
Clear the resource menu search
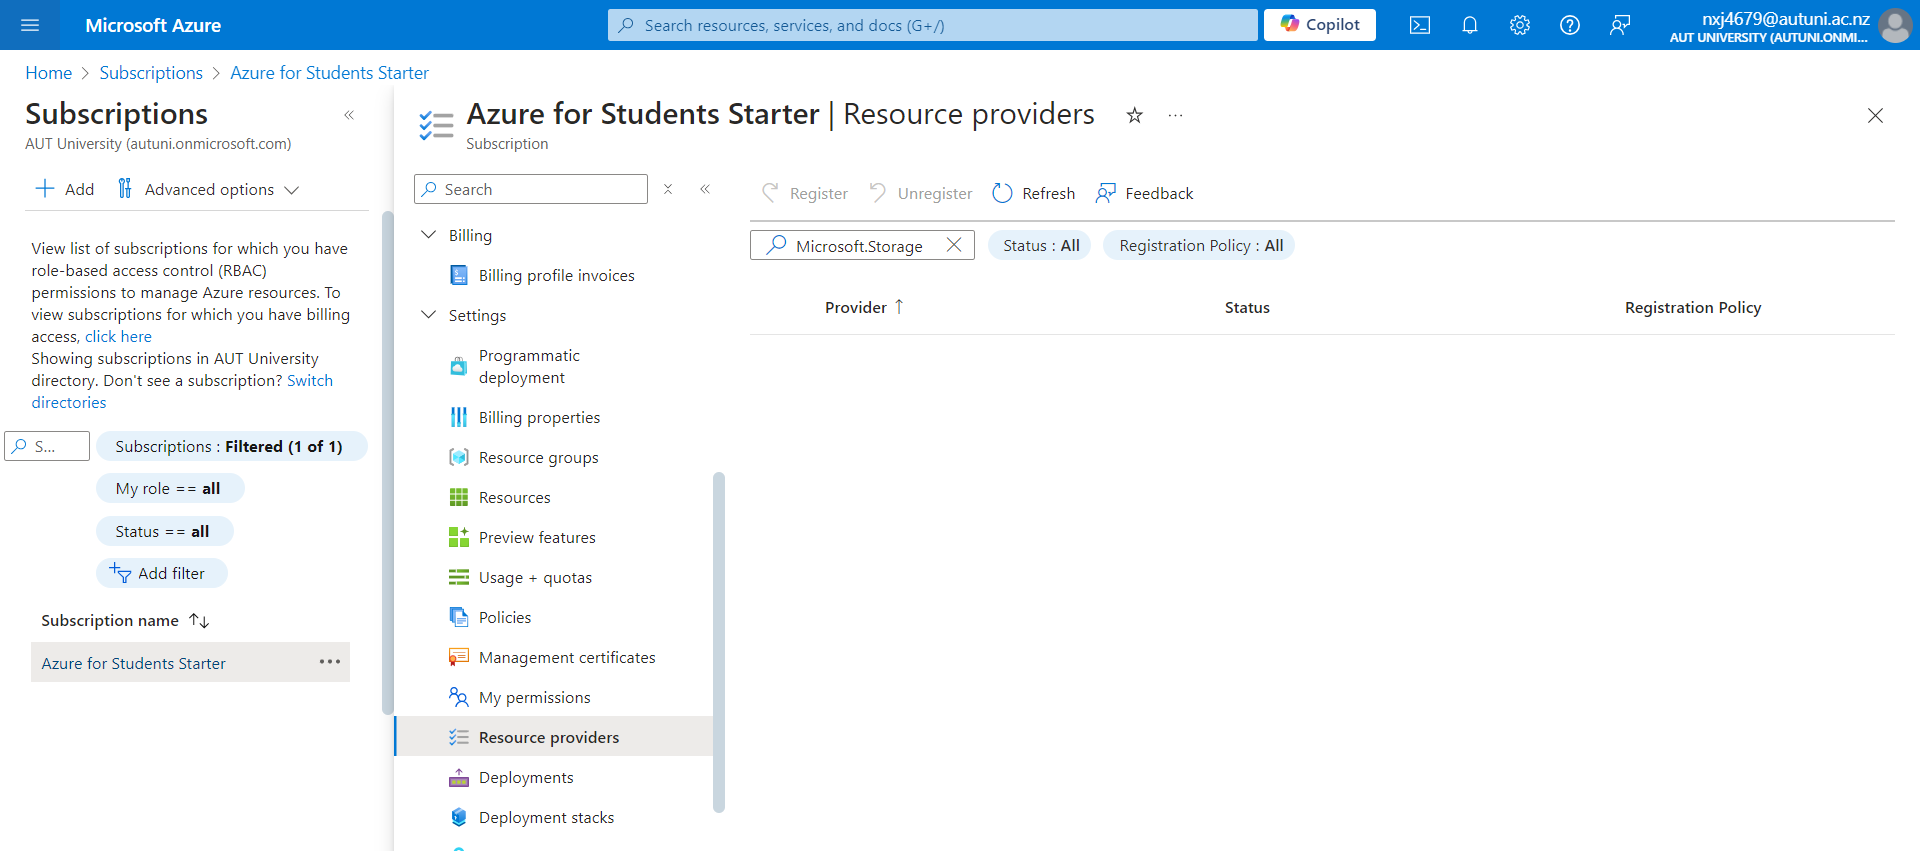click(x=668, y=189)
